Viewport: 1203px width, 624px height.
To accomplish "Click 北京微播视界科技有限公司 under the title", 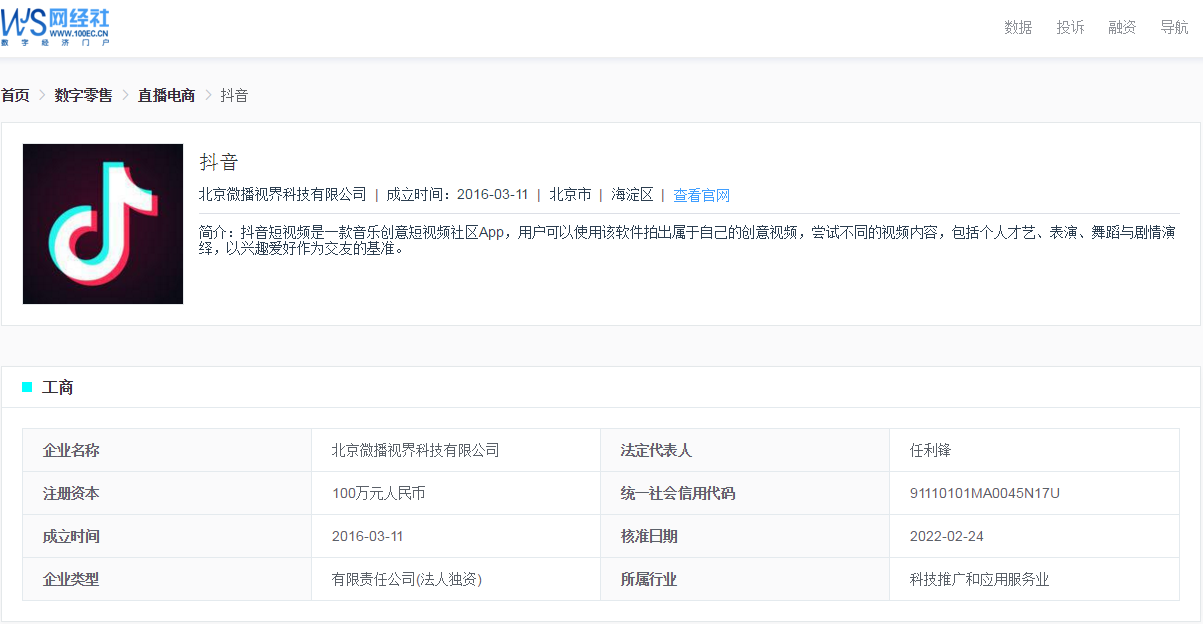I will pos(283,194).
